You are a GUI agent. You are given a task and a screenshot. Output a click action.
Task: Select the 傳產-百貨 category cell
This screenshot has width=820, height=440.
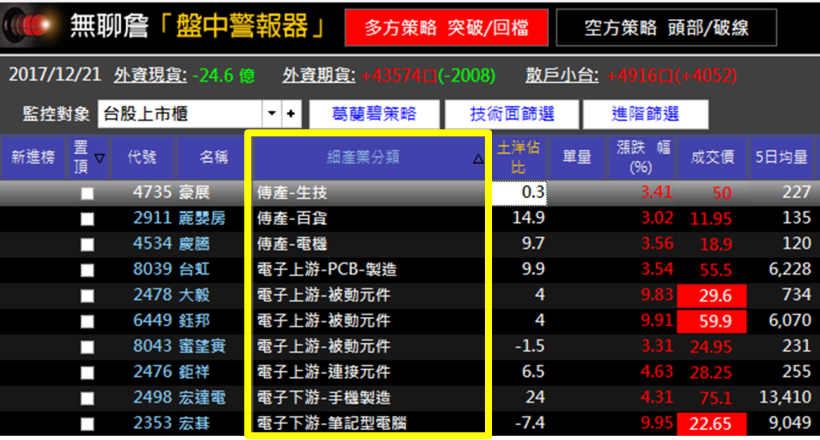coord(368,218)
